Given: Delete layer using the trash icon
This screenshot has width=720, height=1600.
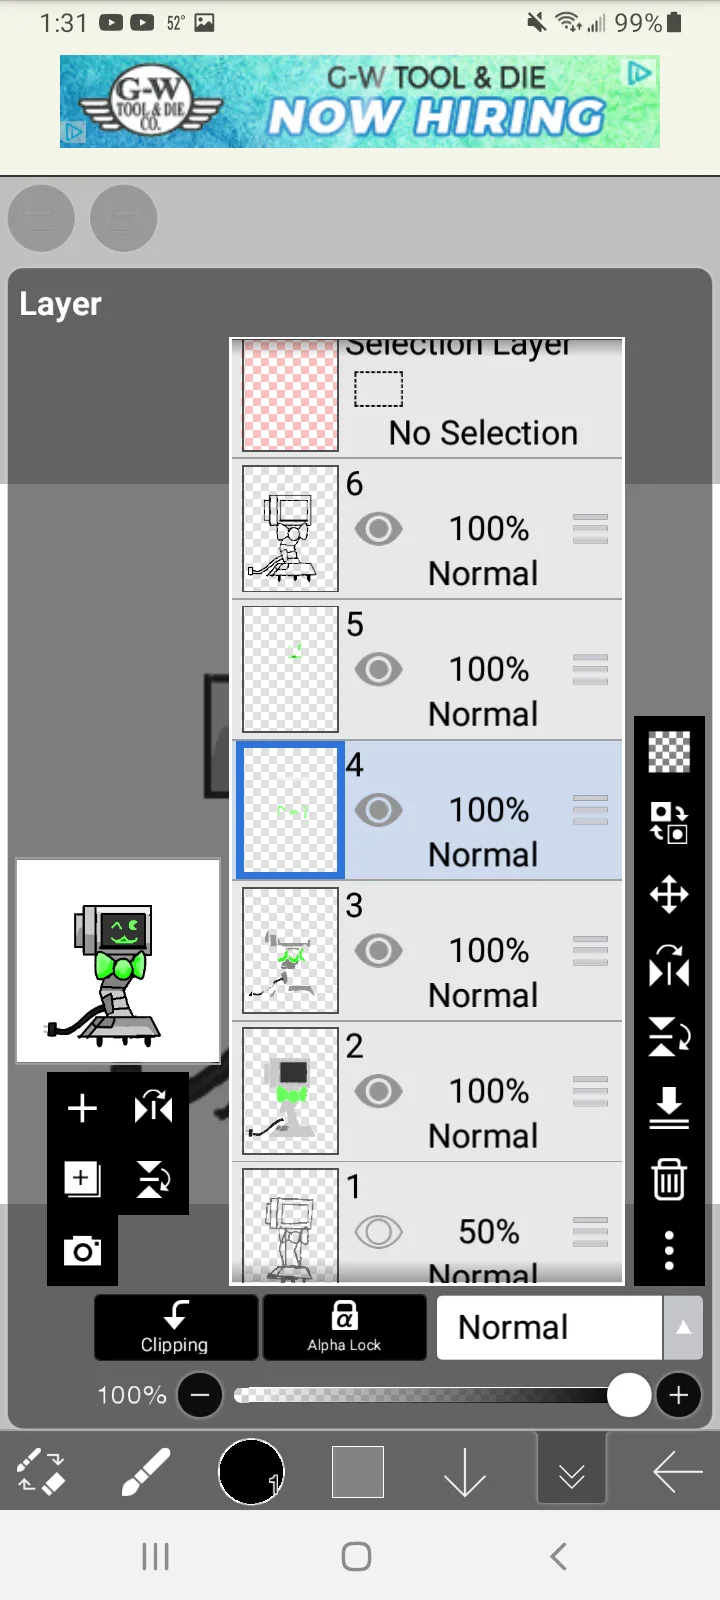Looking at the screenshot, I should (669, 1179).
